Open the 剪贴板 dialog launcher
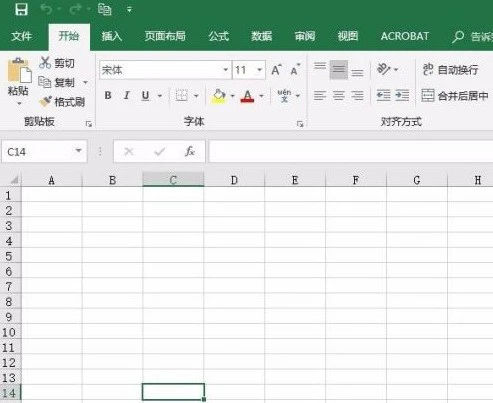The image size is (493, 403). pos(89,124)
